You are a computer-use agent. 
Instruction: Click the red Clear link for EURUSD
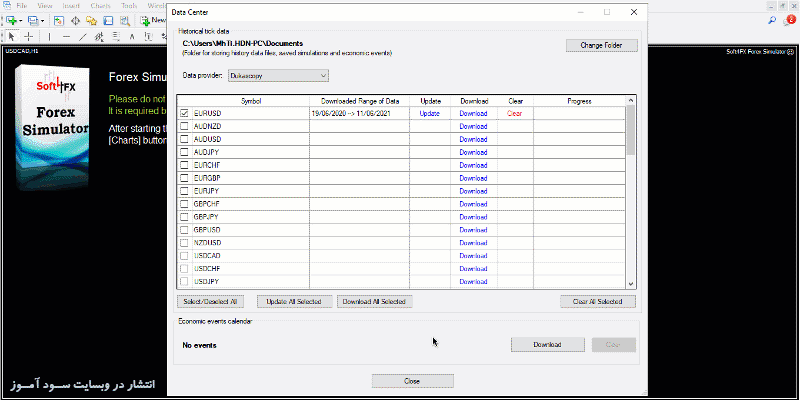tap(514, 113)
